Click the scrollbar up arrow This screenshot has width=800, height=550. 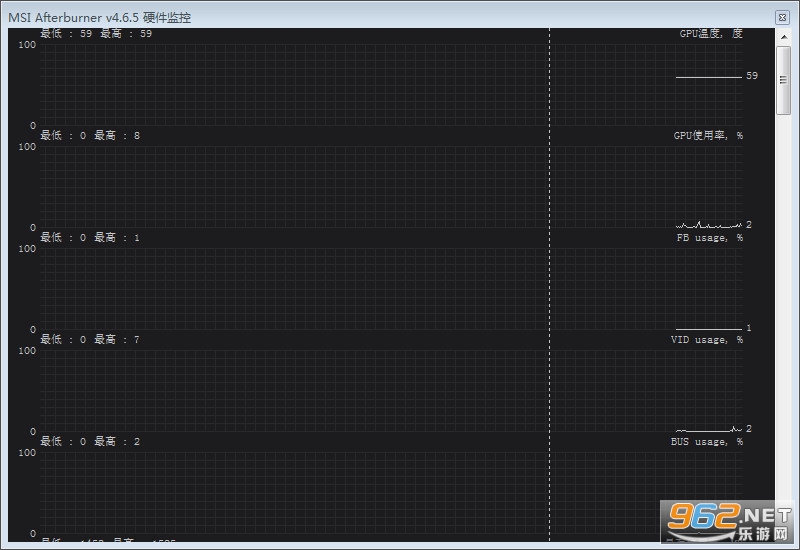click(784, 37)
